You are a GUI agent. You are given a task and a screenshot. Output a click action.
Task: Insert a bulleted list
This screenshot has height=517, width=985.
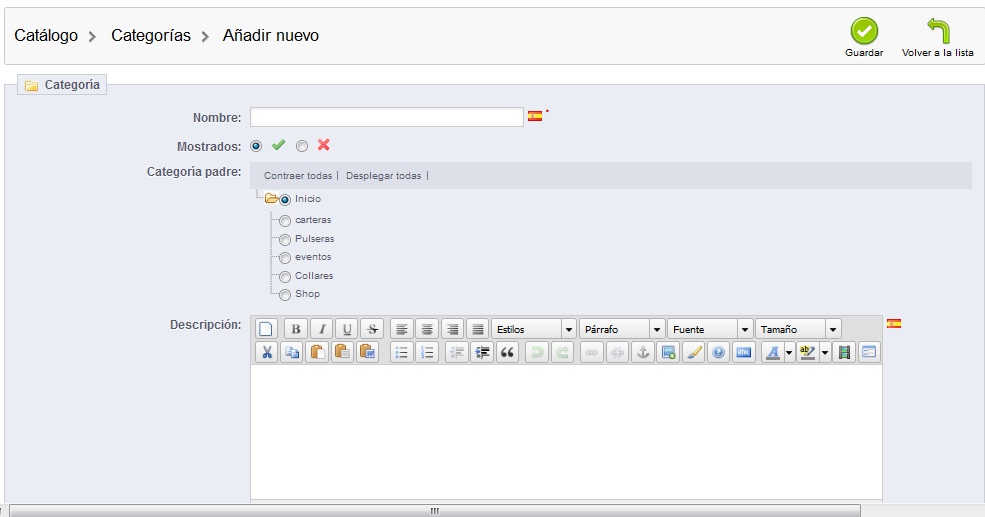pyautogui.click(x=401, y=352)
